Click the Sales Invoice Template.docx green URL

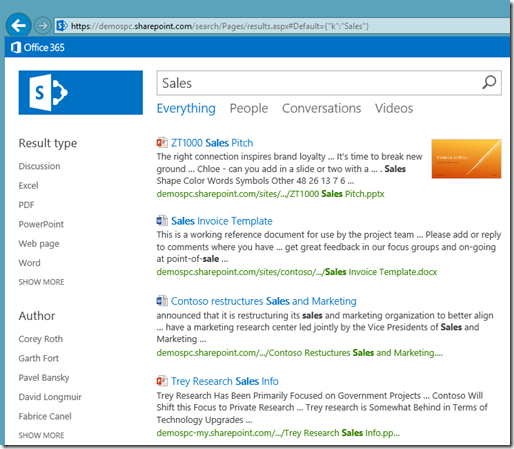click(297, 272)
